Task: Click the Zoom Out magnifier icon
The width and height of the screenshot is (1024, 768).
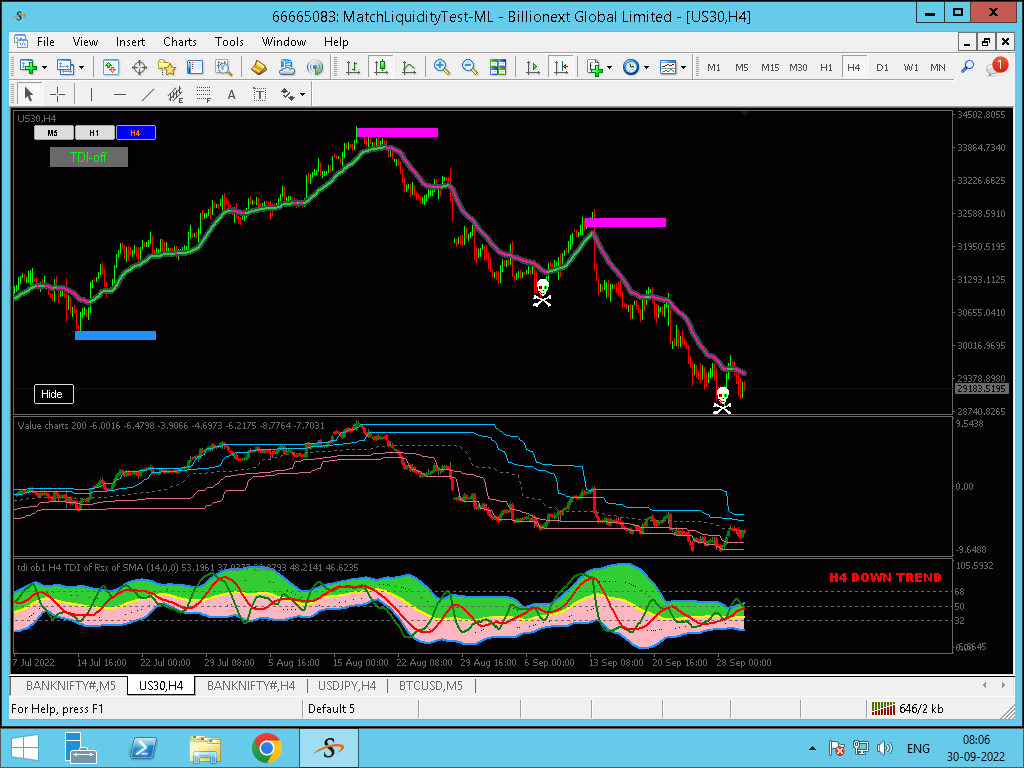Action: point(470,67)
